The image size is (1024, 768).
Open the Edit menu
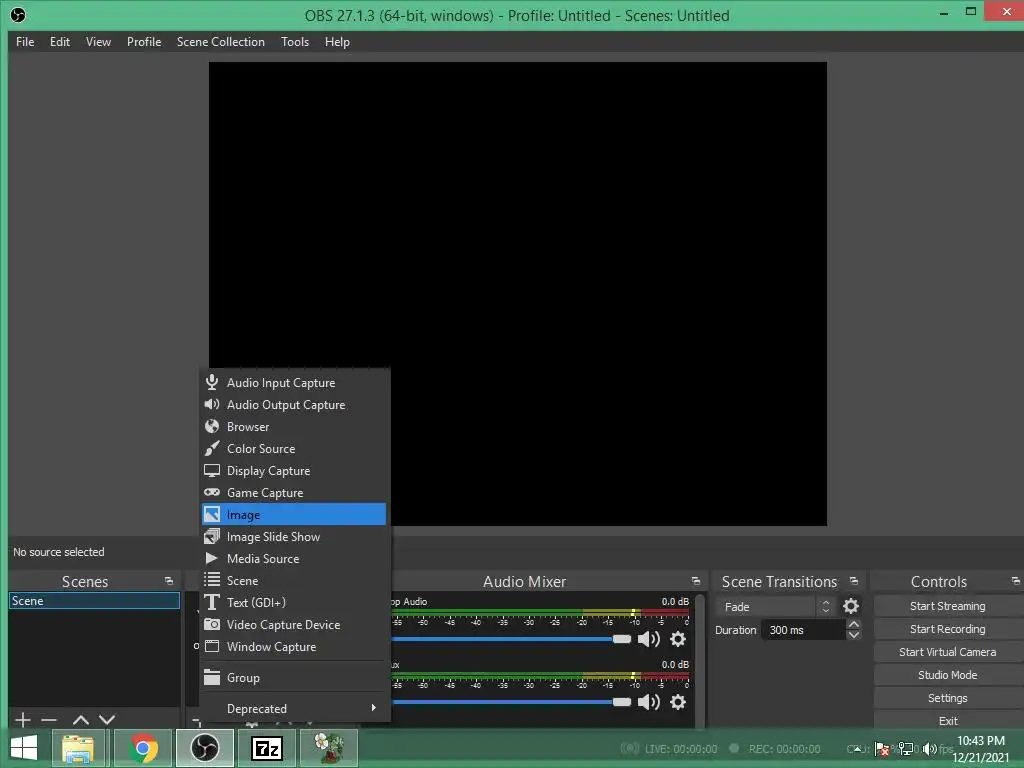click(x=59, y=42)
